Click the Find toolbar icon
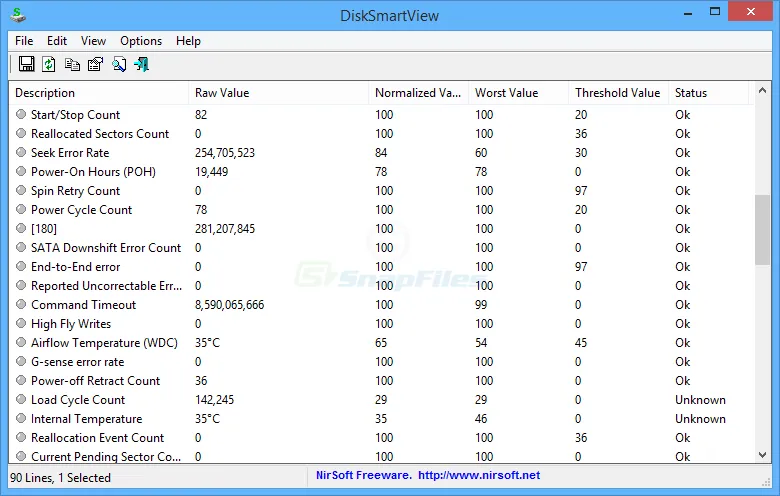This screenshot has height=496, width=780. [x=119, y=64]
